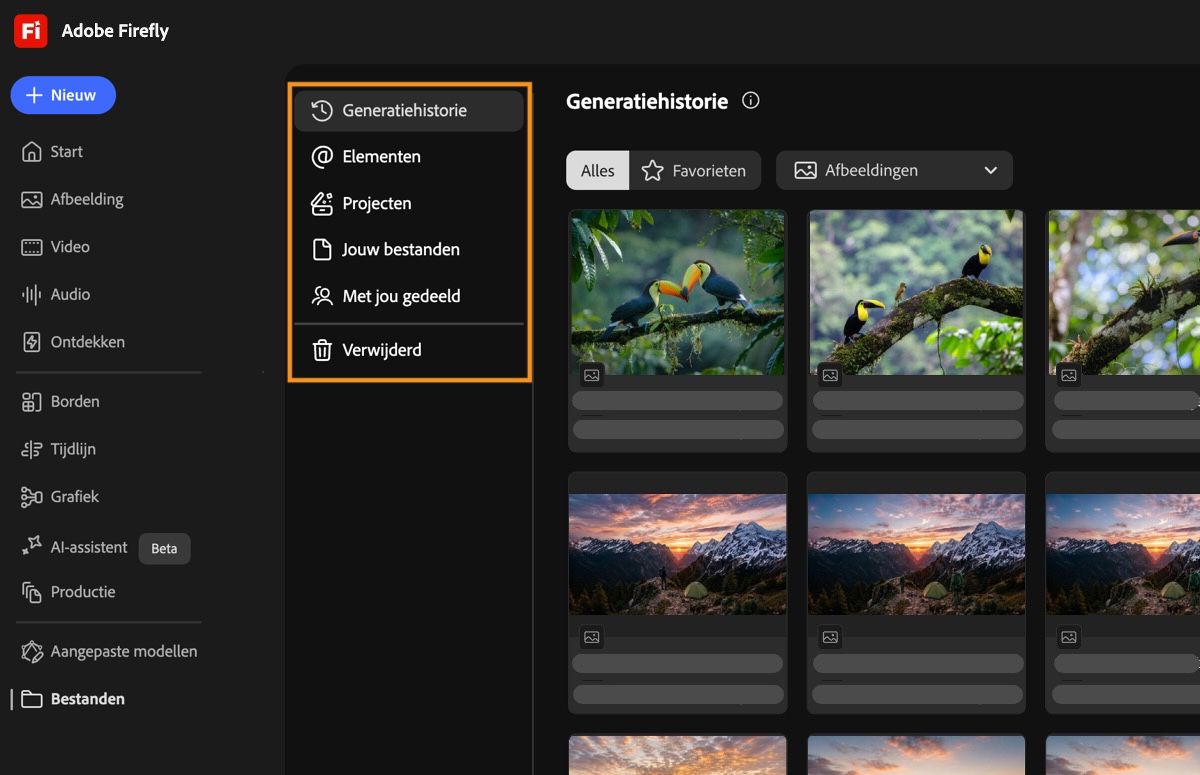Click the Tijdlijn timeline icon

32,449
